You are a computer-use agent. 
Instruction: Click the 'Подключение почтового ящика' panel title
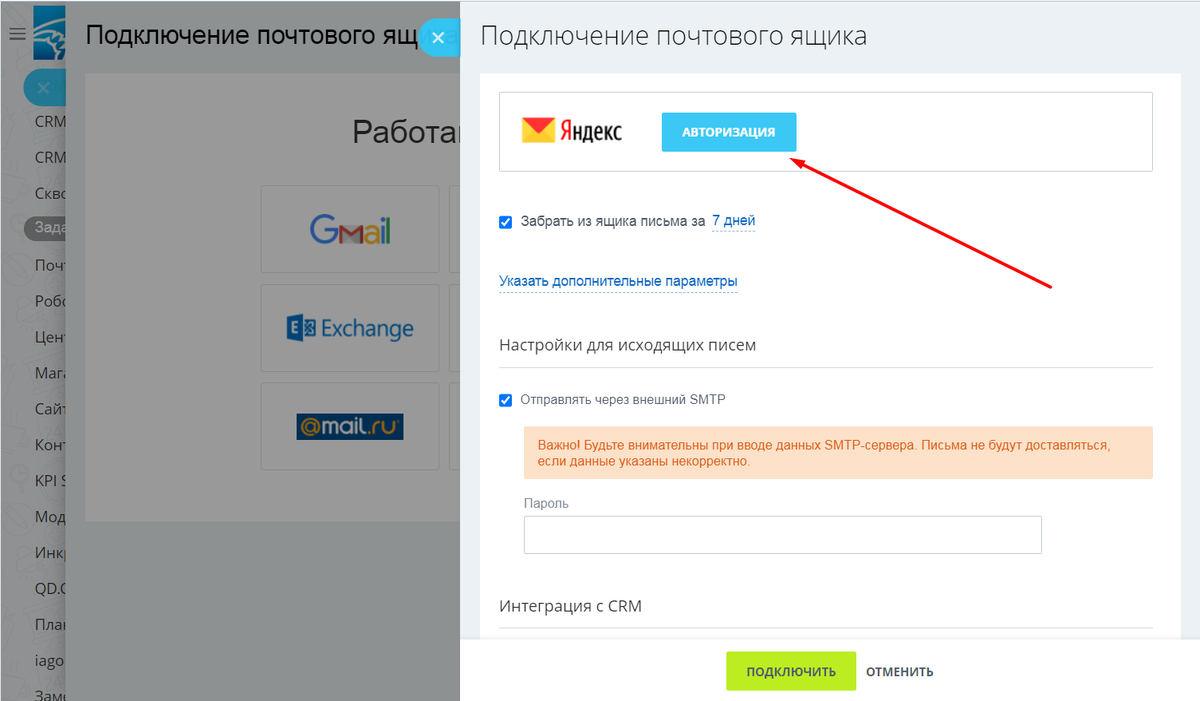pyautogui.click(x=674, y=36)
